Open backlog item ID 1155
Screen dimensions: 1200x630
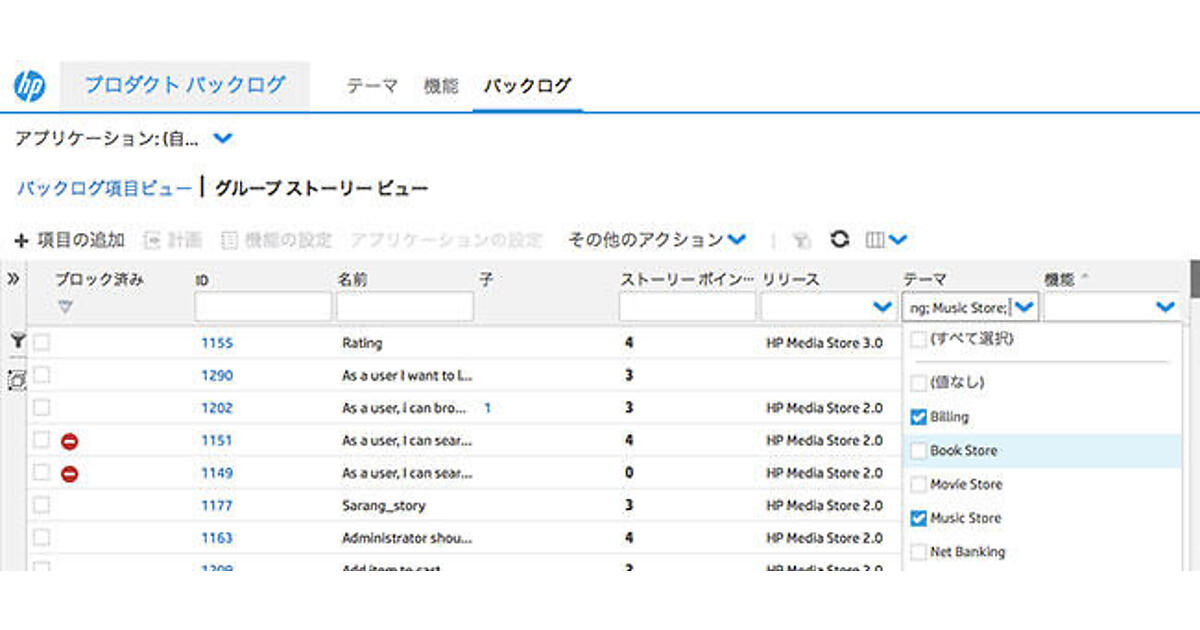click(217, 343)
